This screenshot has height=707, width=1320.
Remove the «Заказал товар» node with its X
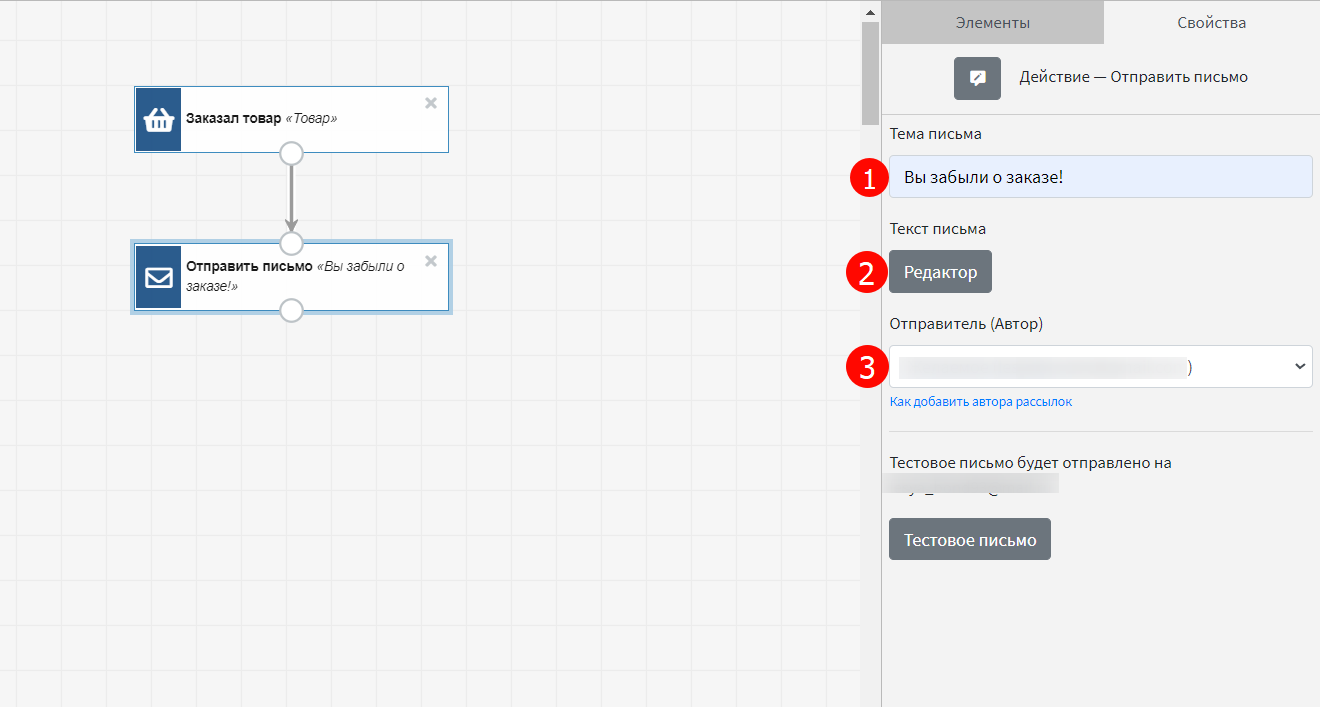click(431, 103)
